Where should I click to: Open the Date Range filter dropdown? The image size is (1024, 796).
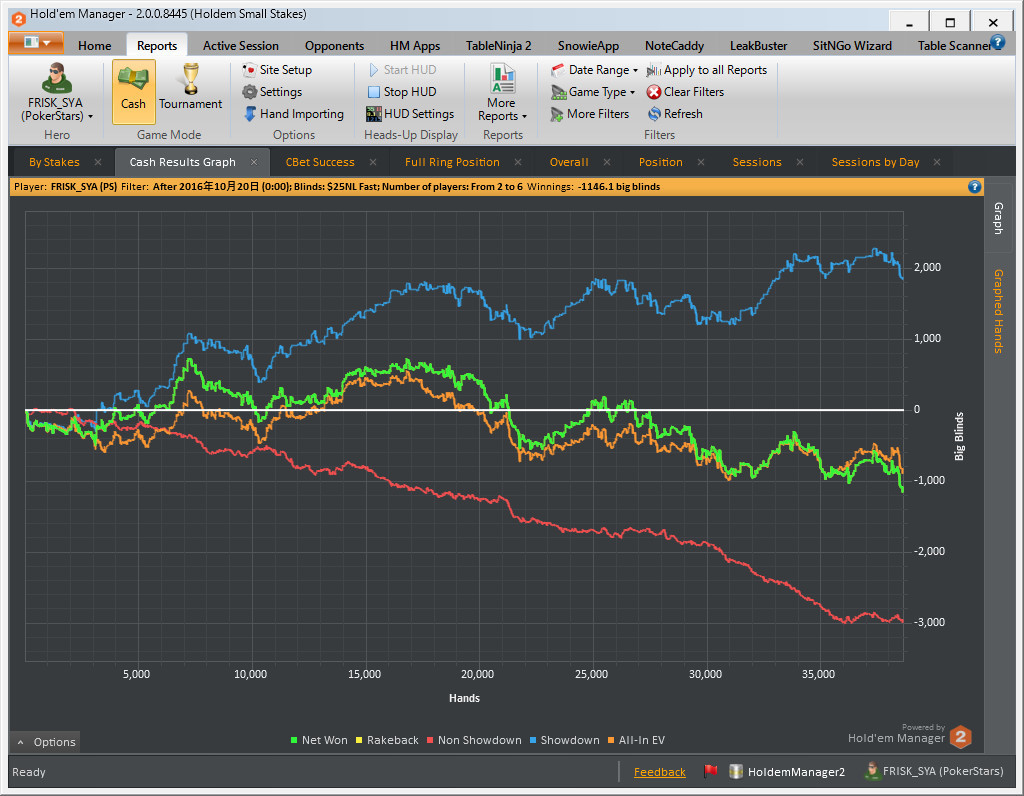594,70
